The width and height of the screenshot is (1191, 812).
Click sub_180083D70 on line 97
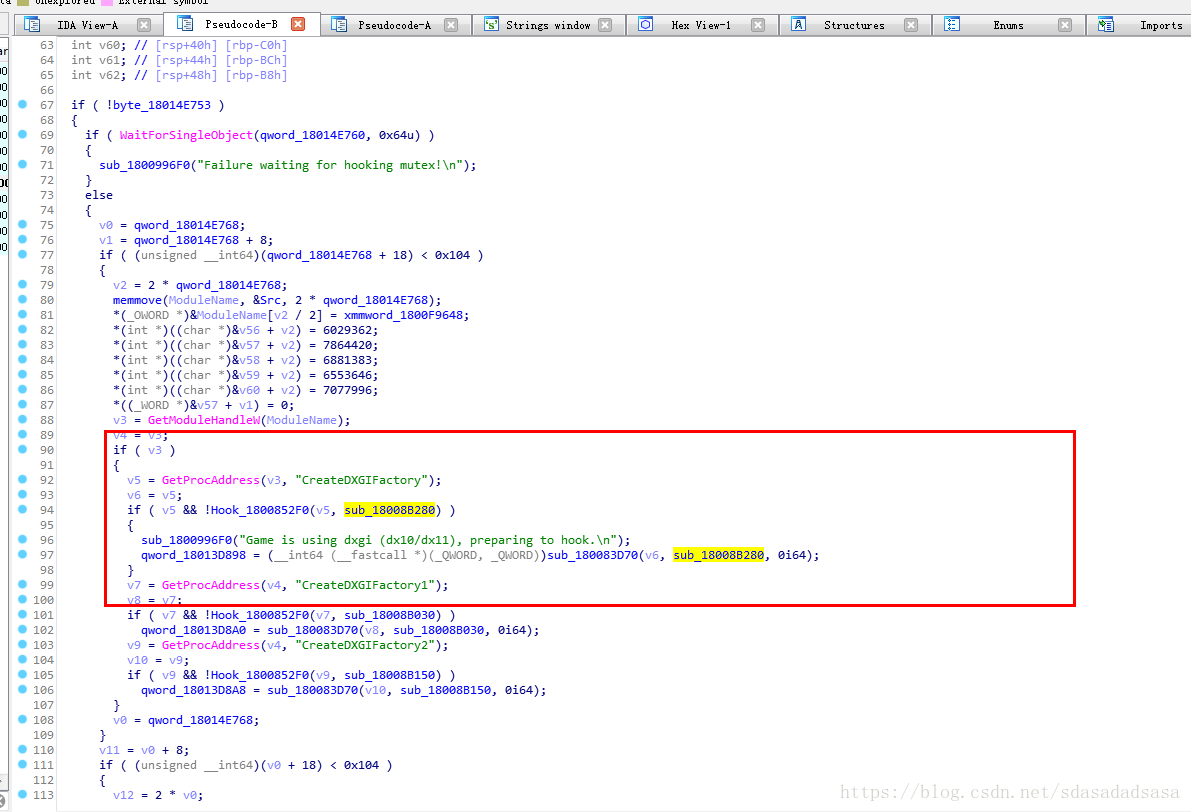(592, 555)
